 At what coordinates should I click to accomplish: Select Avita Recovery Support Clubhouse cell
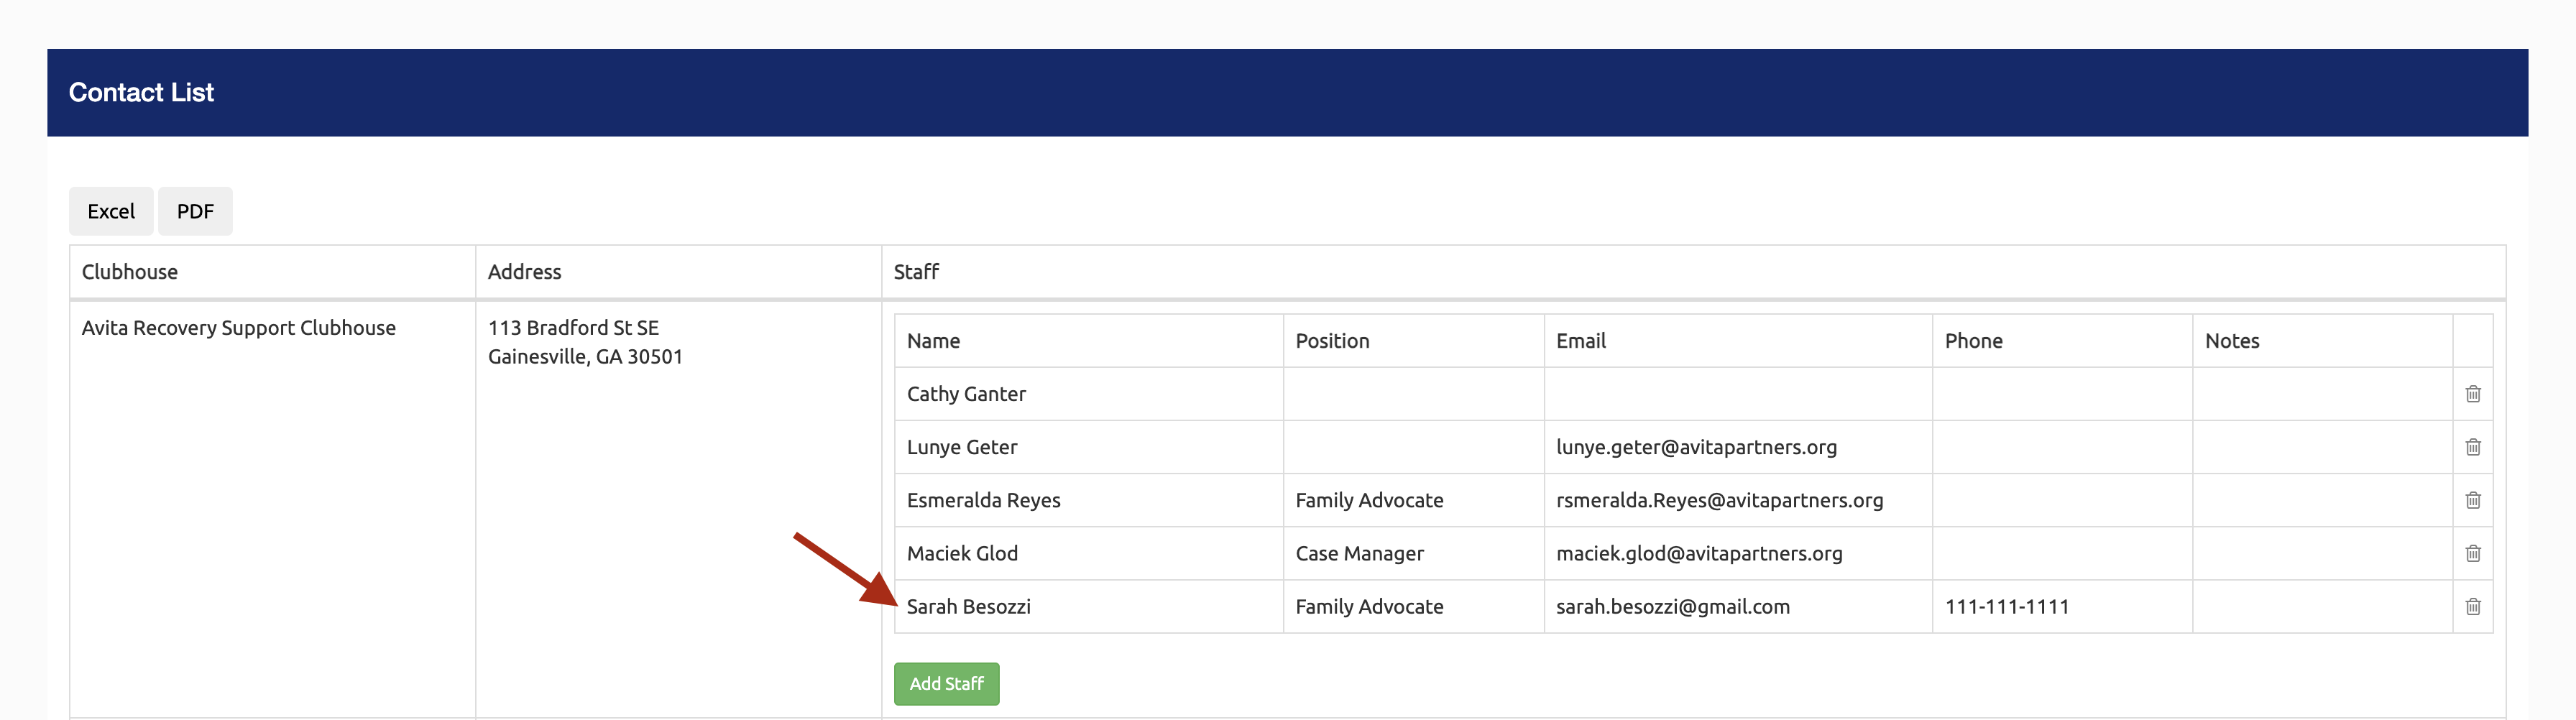pos(239,328)
